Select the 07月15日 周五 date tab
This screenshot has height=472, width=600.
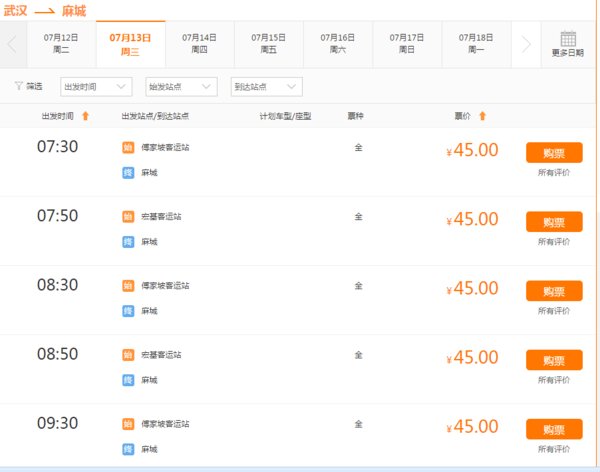point(269,44)
